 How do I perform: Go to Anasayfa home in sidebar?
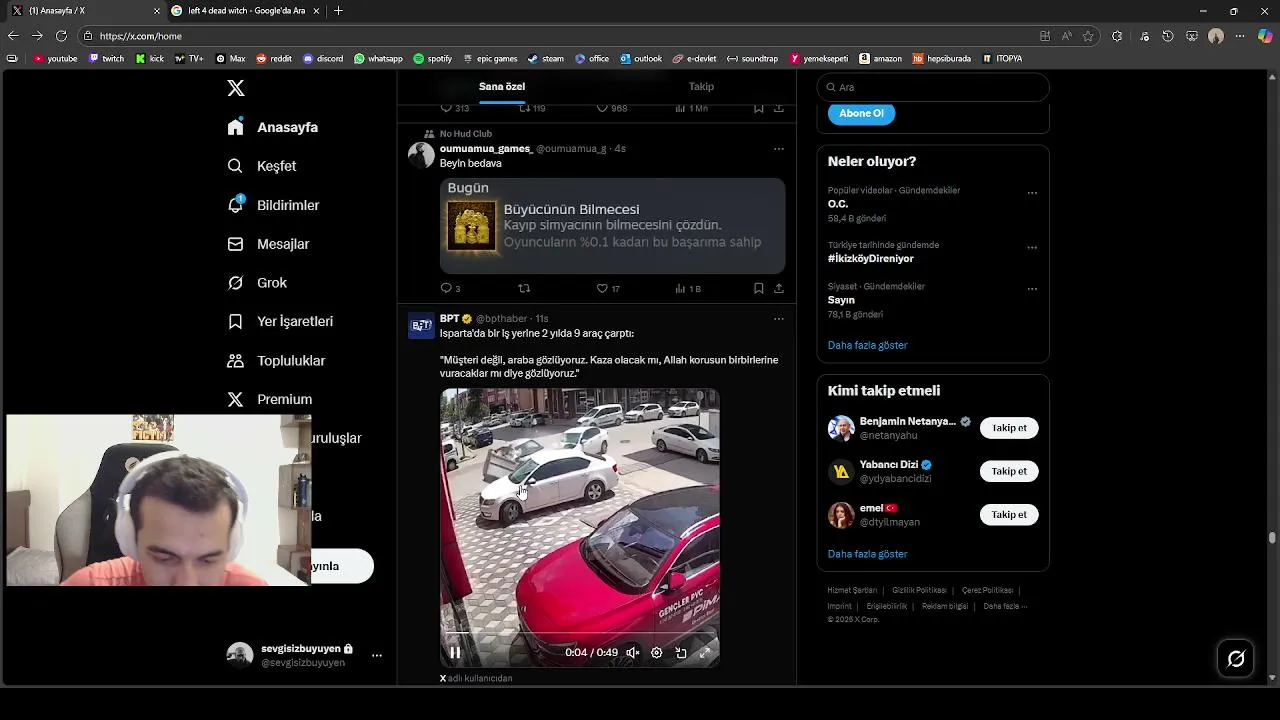click(273, 127)
